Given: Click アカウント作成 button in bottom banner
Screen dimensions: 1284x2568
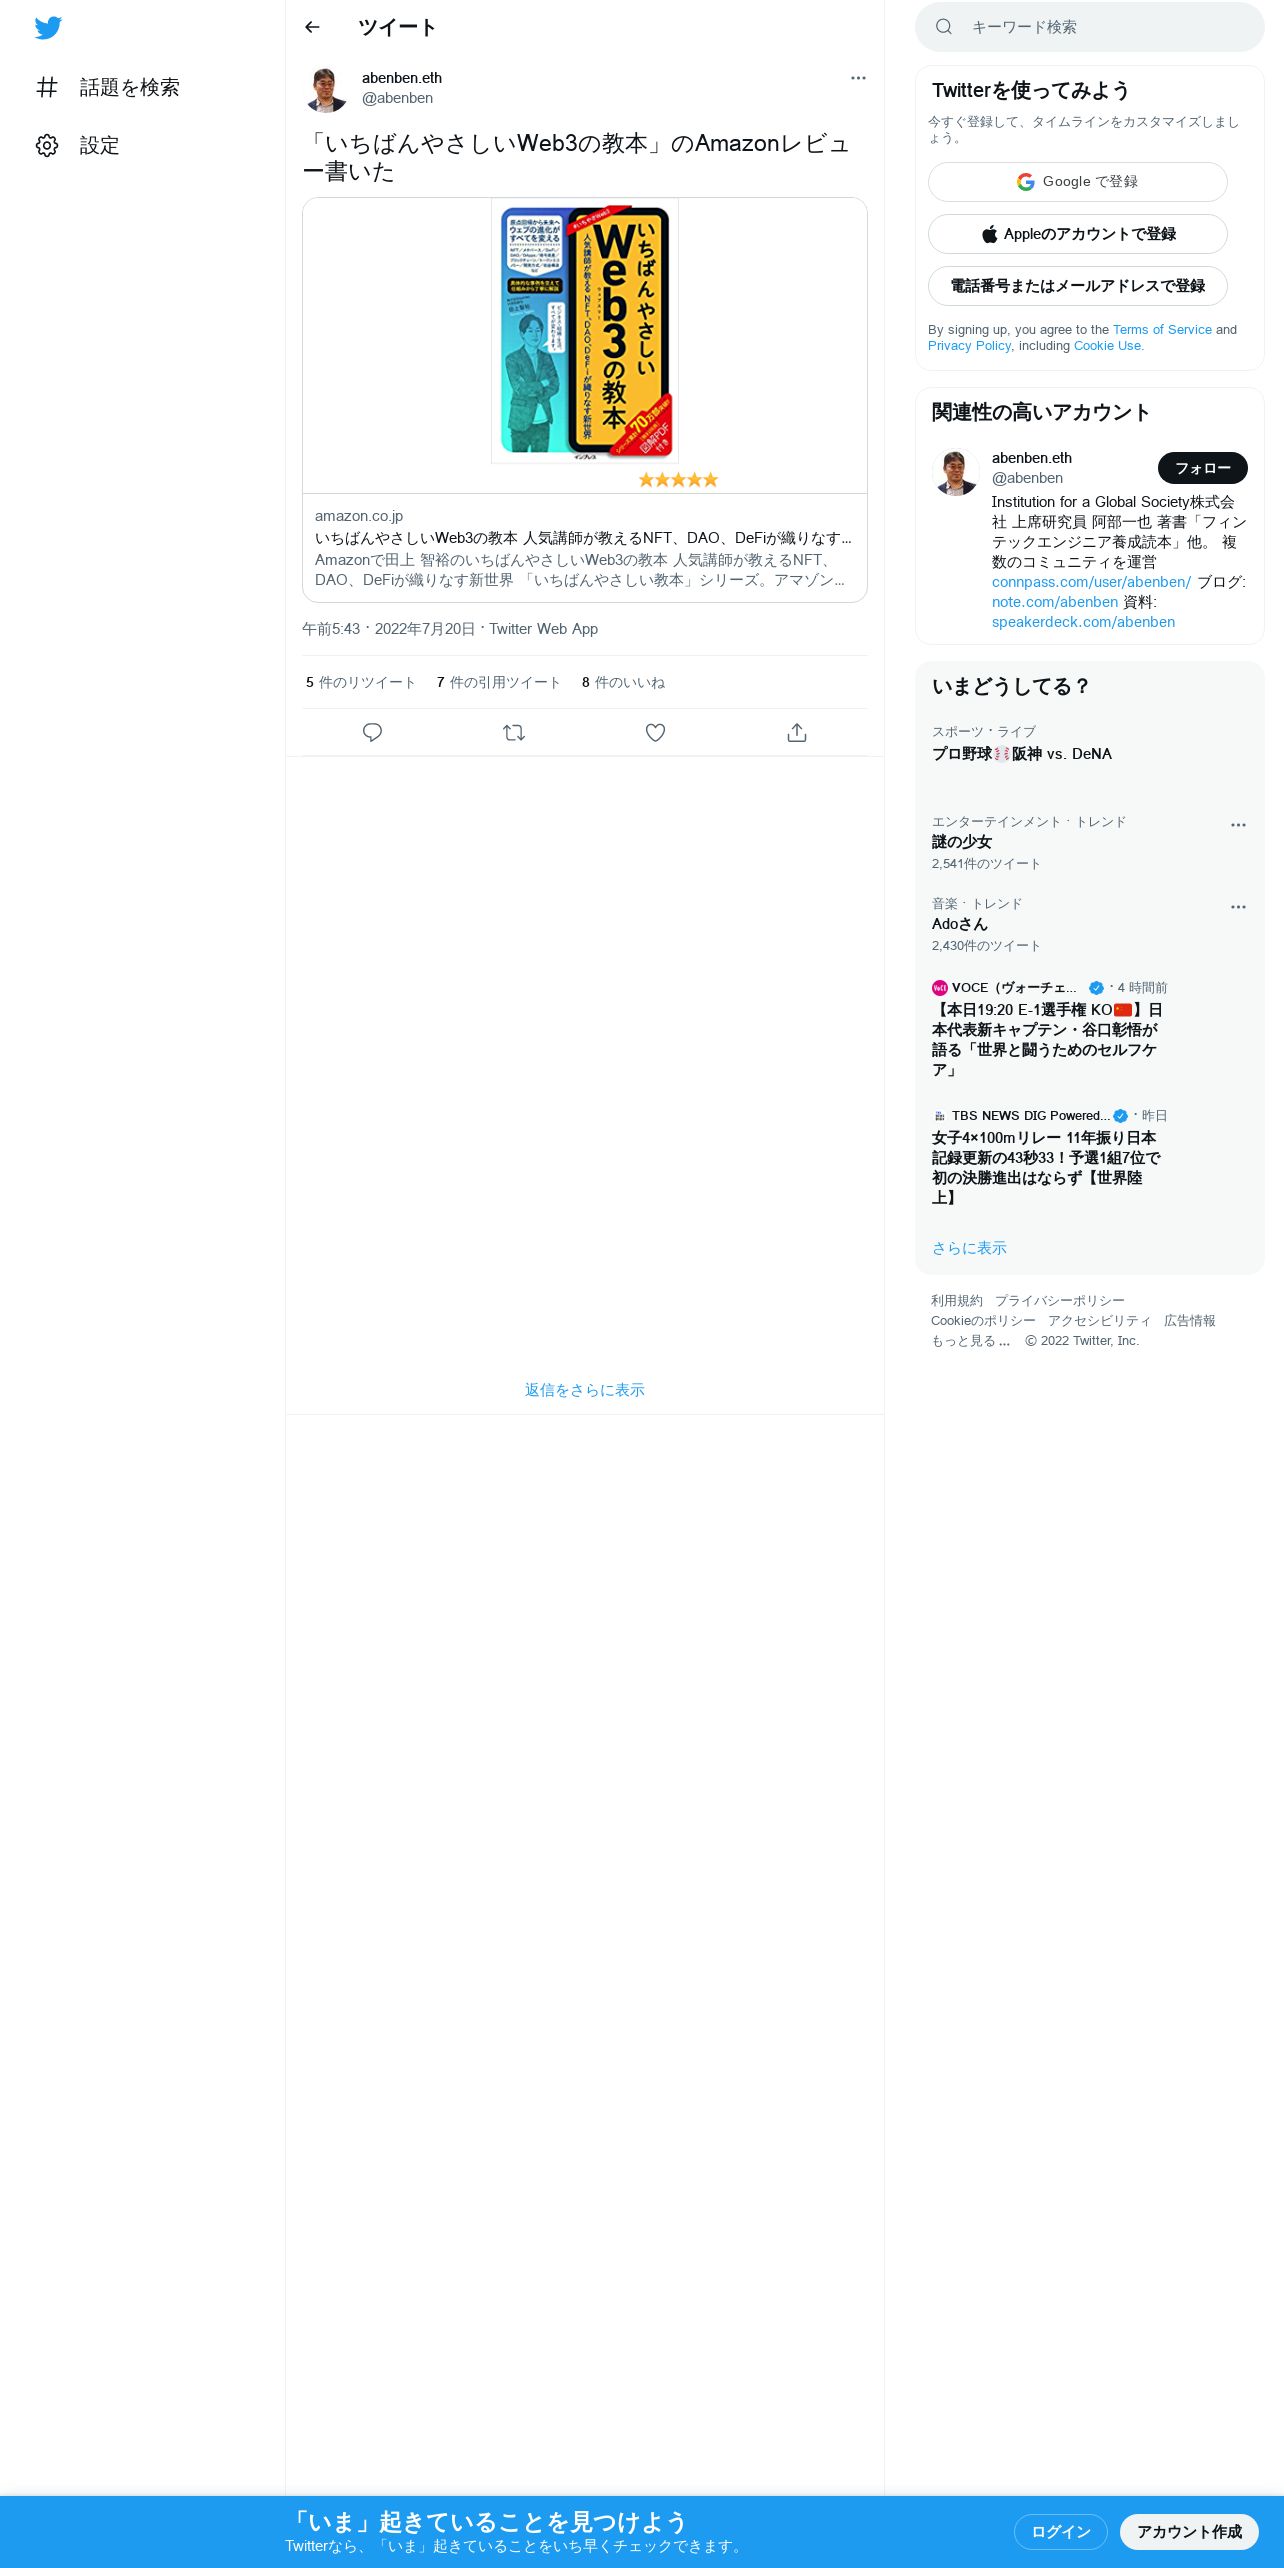Looking at the screenshot, I should 1189,2532.
